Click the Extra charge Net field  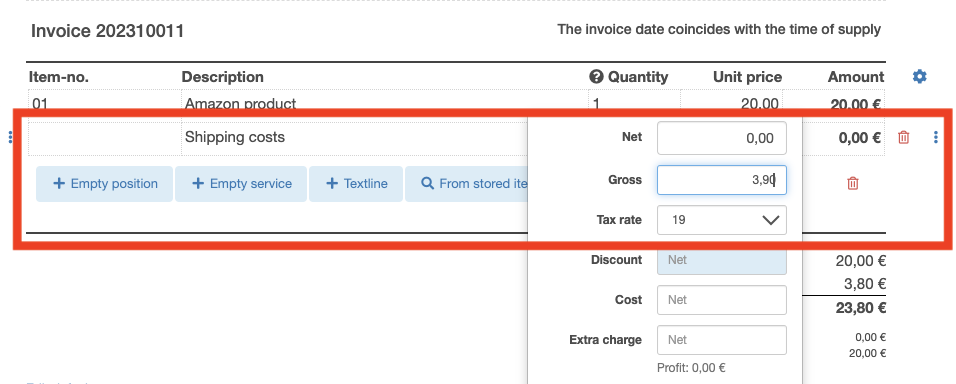point(722,340)
